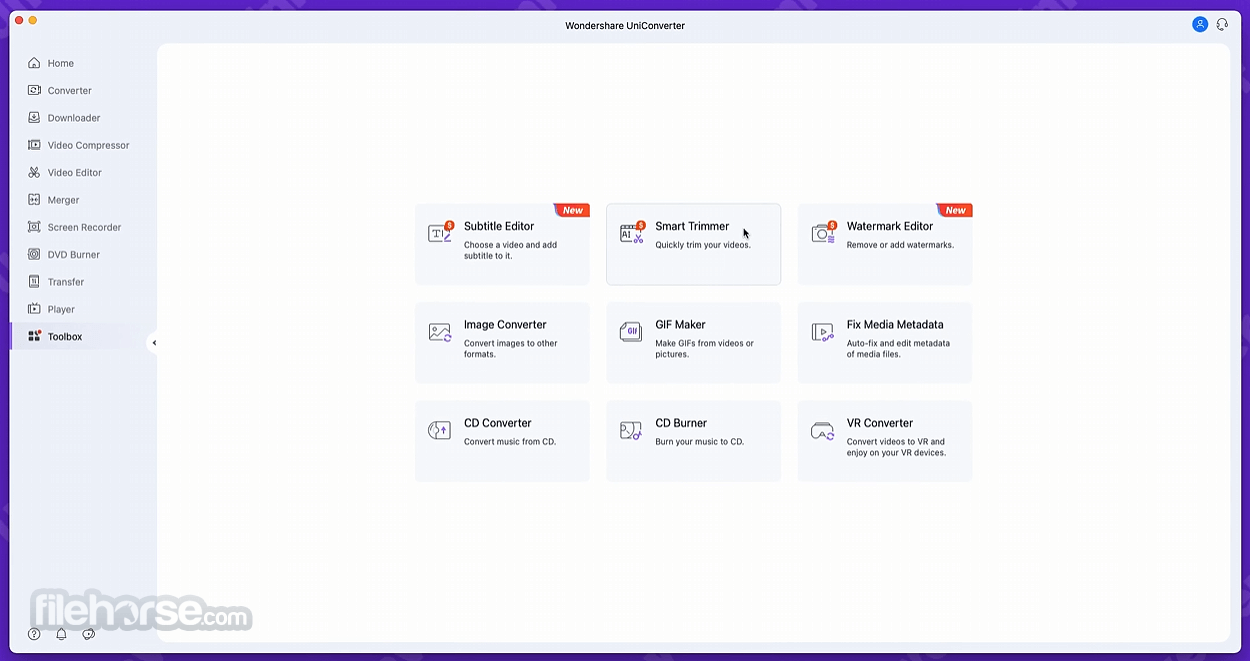Click the Watermark Editor card icon
1250x661 pixels.
point(823,233)
